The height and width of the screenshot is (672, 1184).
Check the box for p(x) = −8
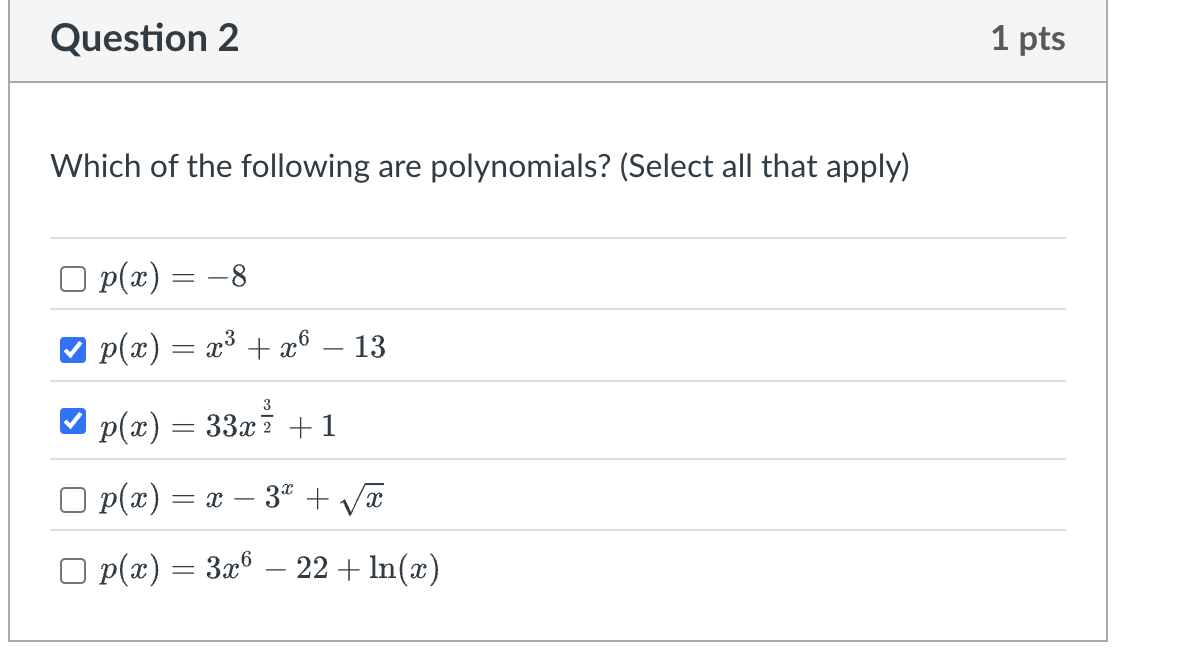pyautogui.click(x=72, y=279)
